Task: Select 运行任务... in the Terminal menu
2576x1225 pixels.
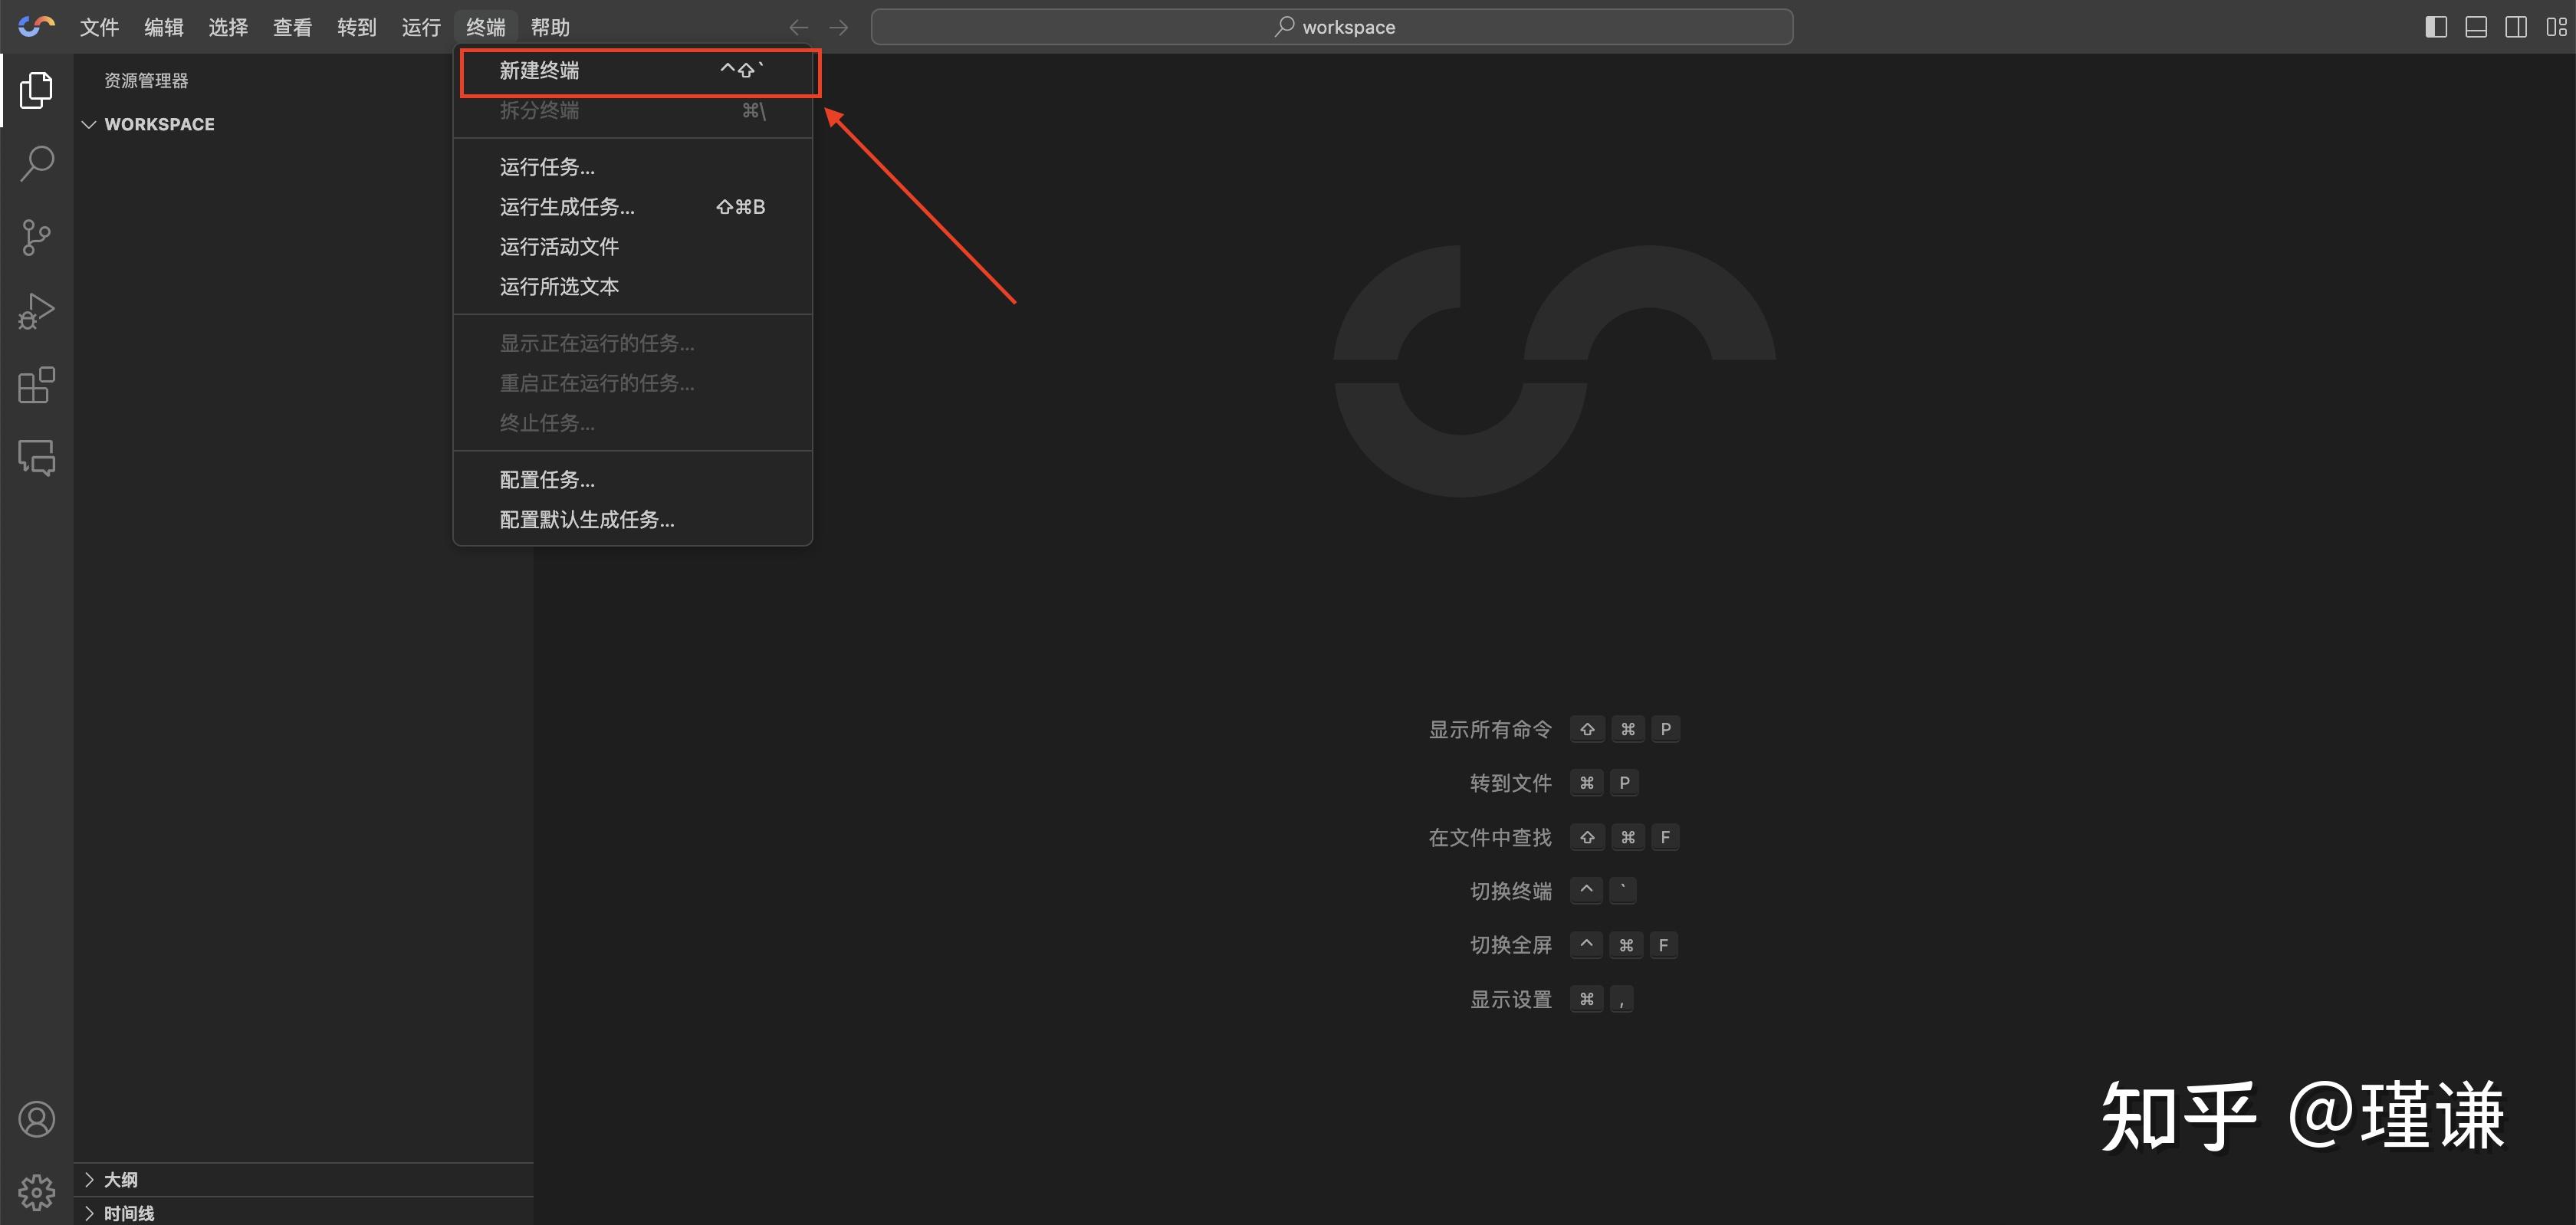Action: (546, 166)
